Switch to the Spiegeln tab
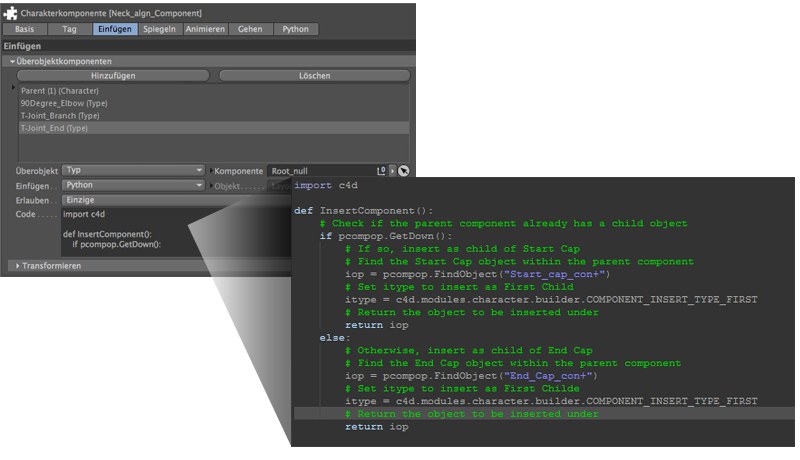Screen dimensions: 800x460 coord(159,29)
